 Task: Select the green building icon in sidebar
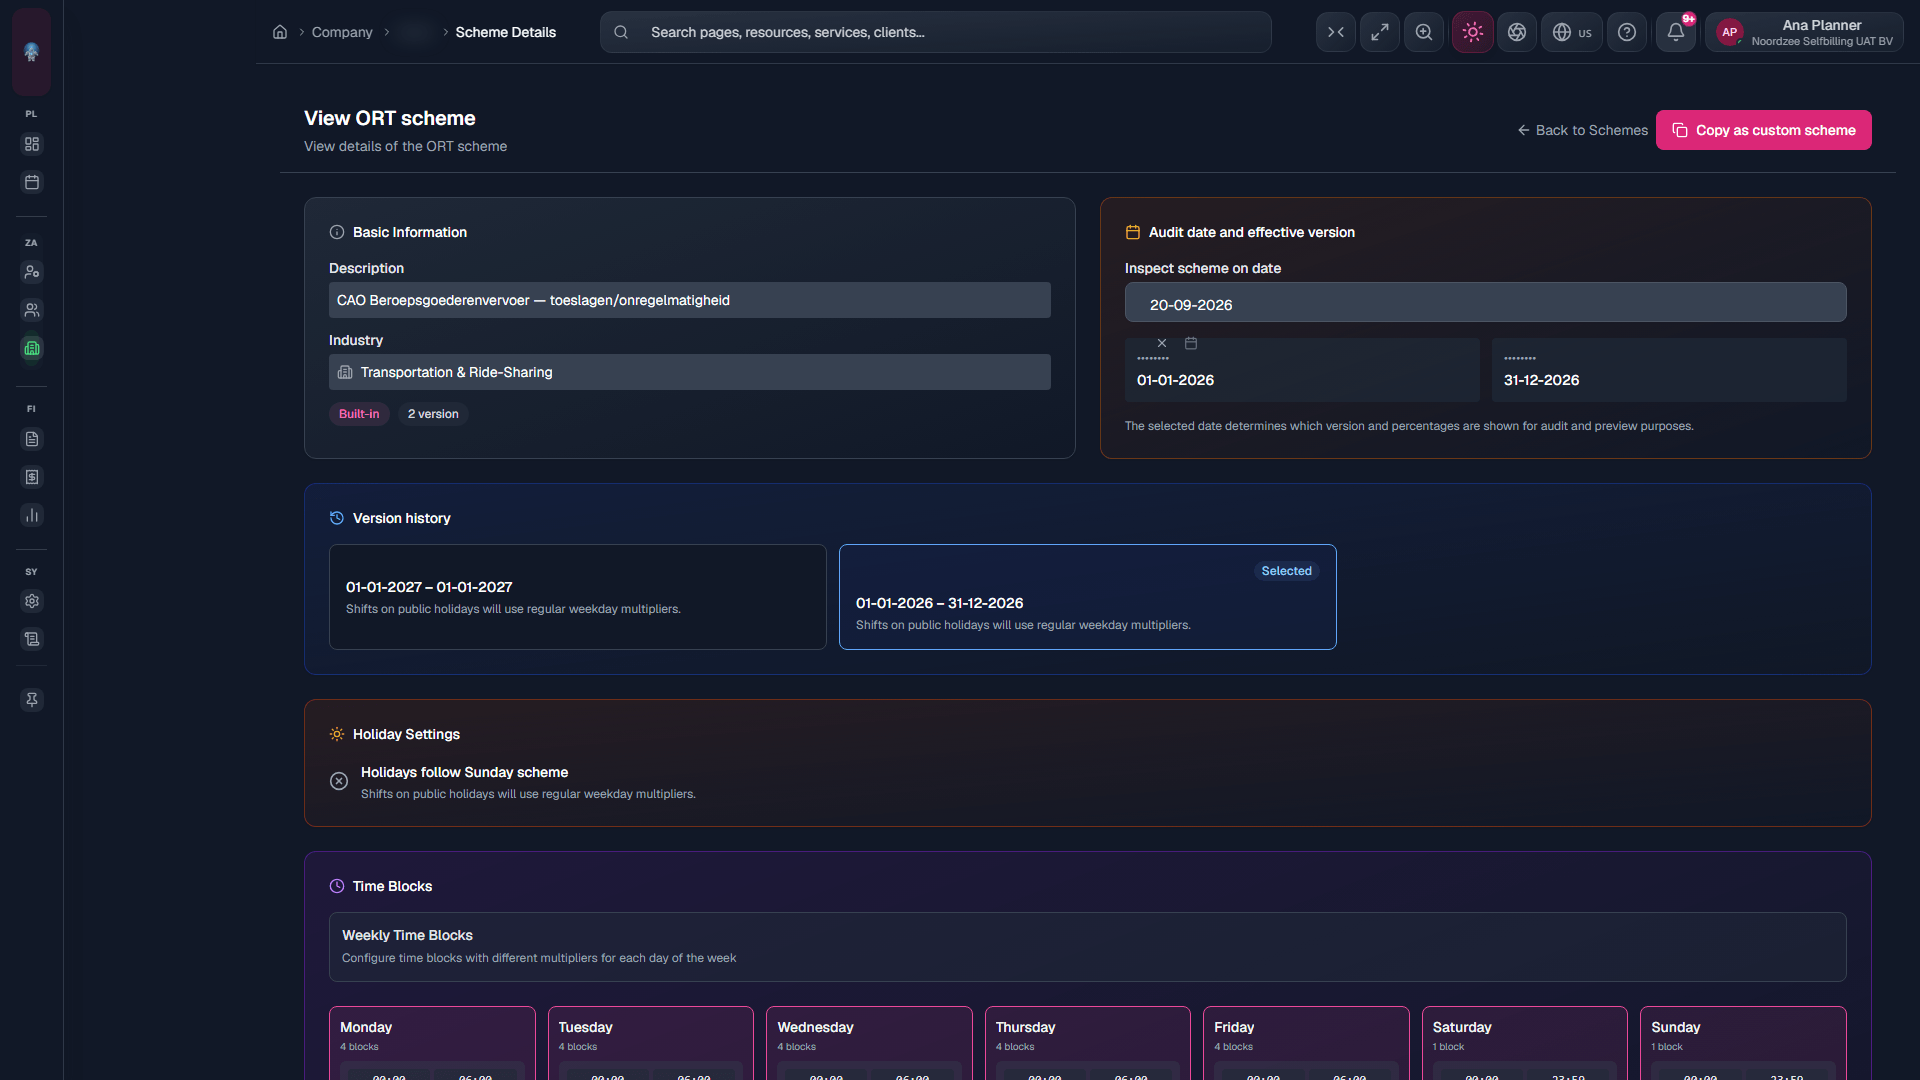[x=32, y=348]
